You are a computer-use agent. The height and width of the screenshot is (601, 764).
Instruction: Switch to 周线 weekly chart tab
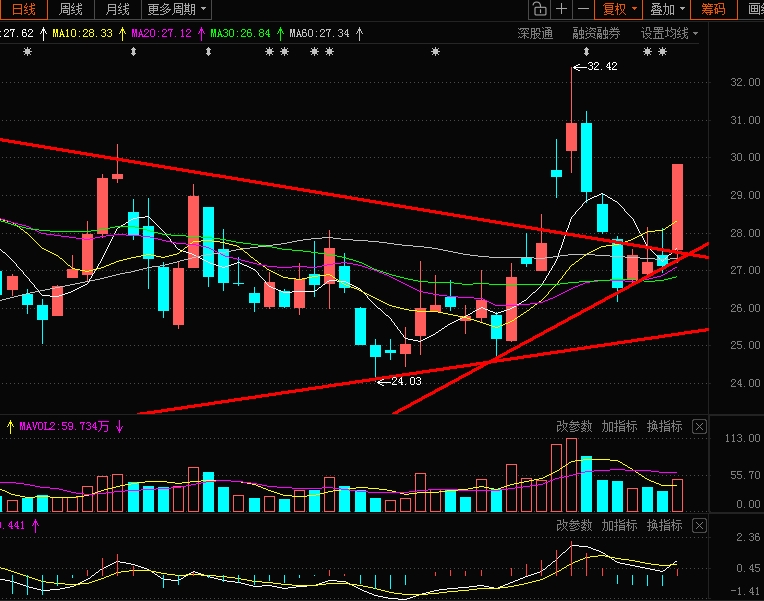pyautogui.click(x=70, y=9)
